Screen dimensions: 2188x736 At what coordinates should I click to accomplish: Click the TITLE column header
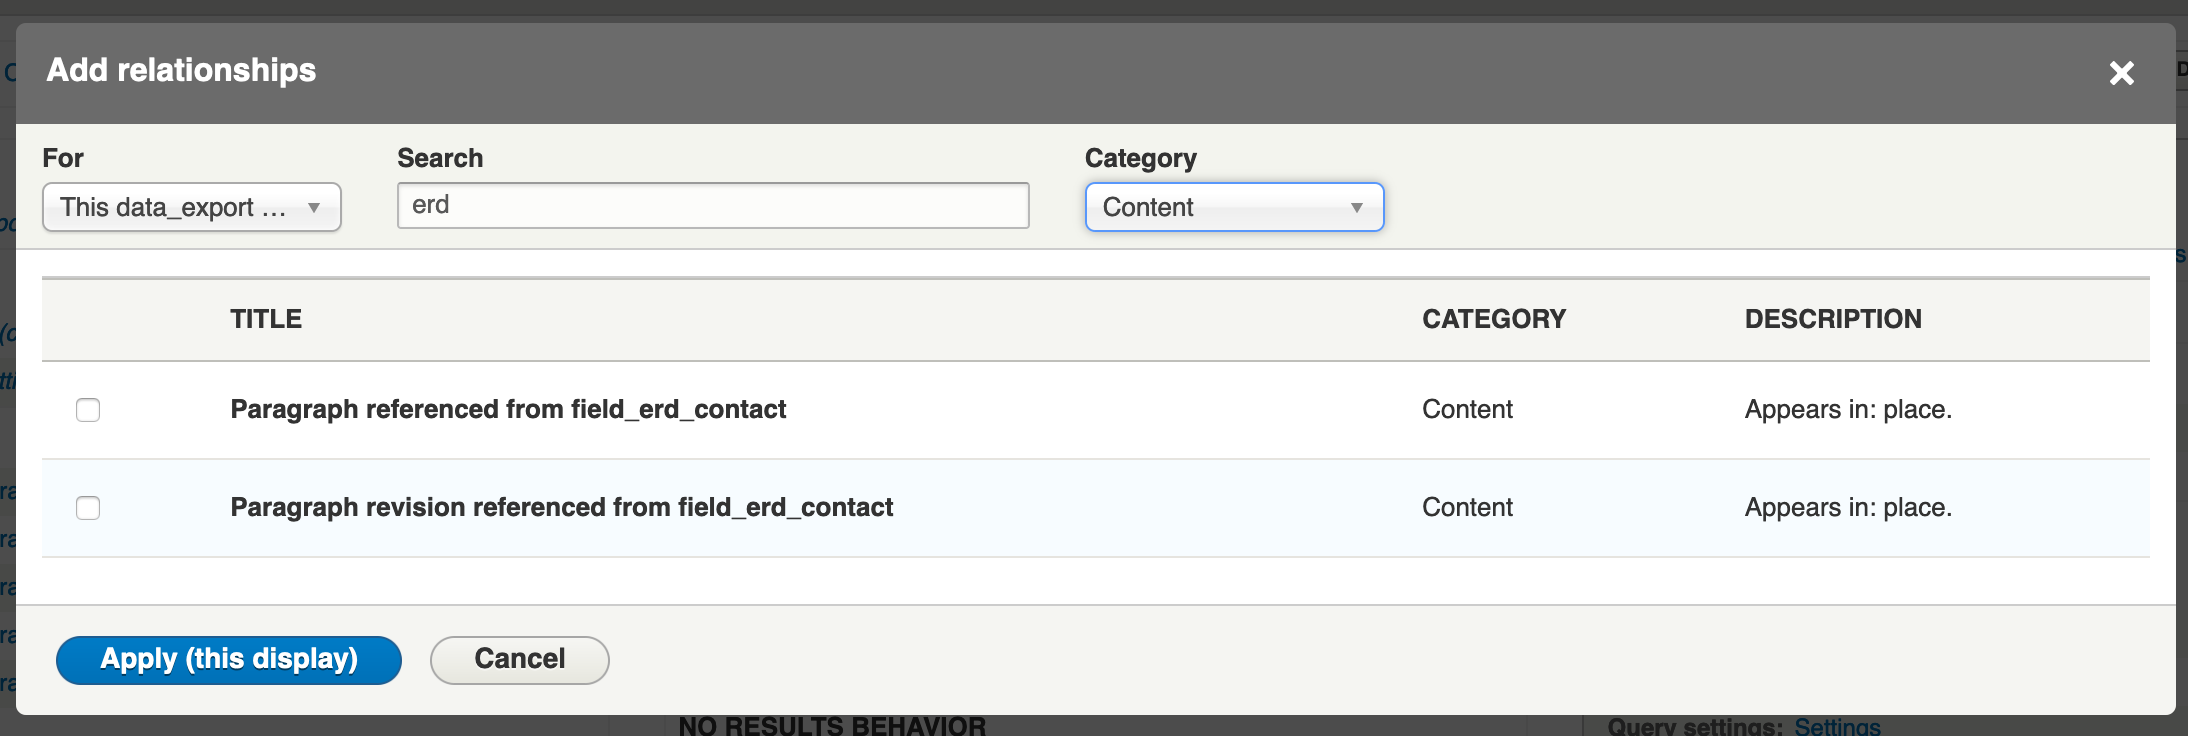point(266,319)
